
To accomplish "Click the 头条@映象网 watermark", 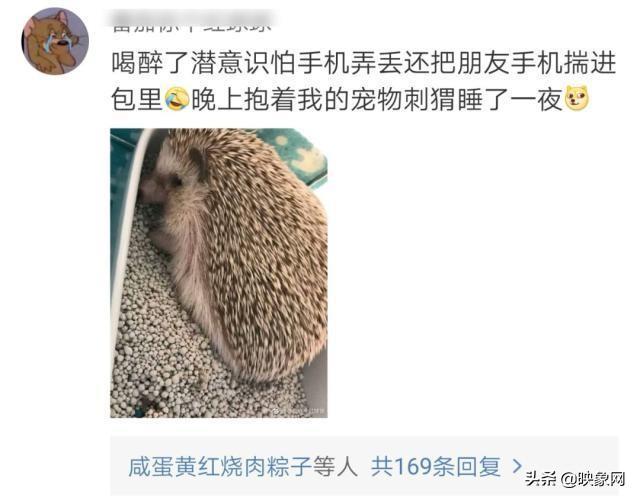I will coord(575,478).
